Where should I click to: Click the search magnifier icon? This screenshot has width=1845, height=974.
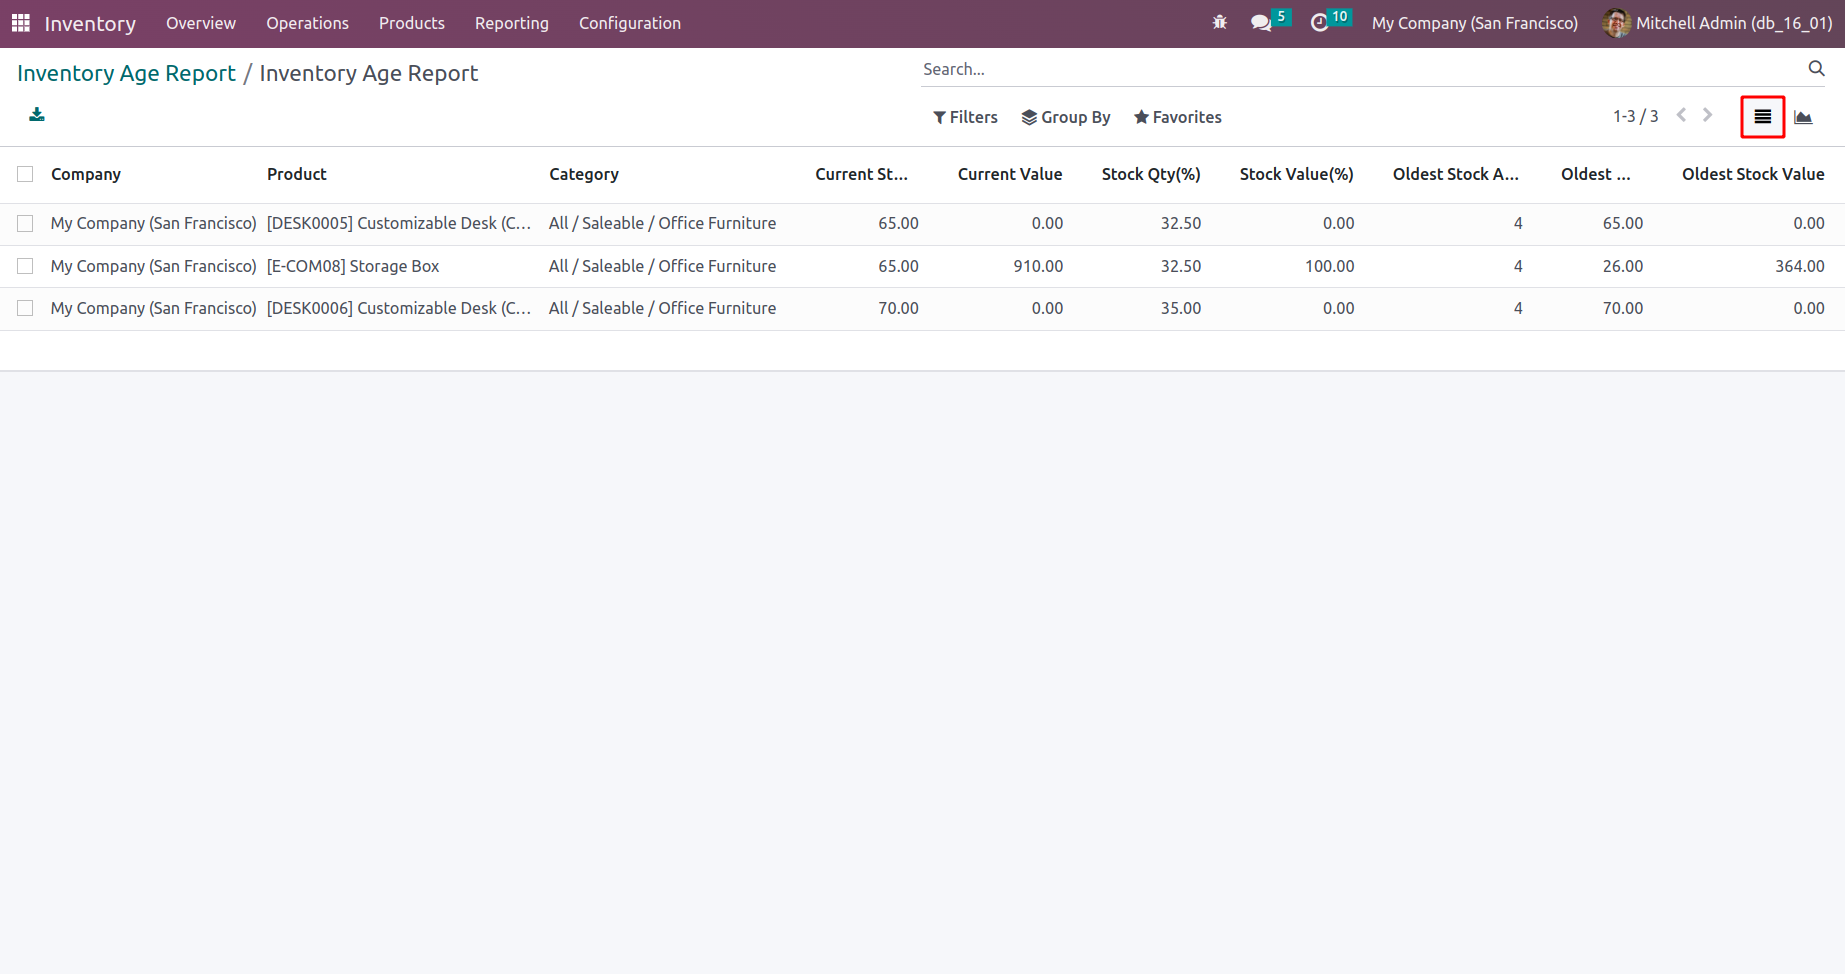pyautogui.click(x=1816, y=69)
